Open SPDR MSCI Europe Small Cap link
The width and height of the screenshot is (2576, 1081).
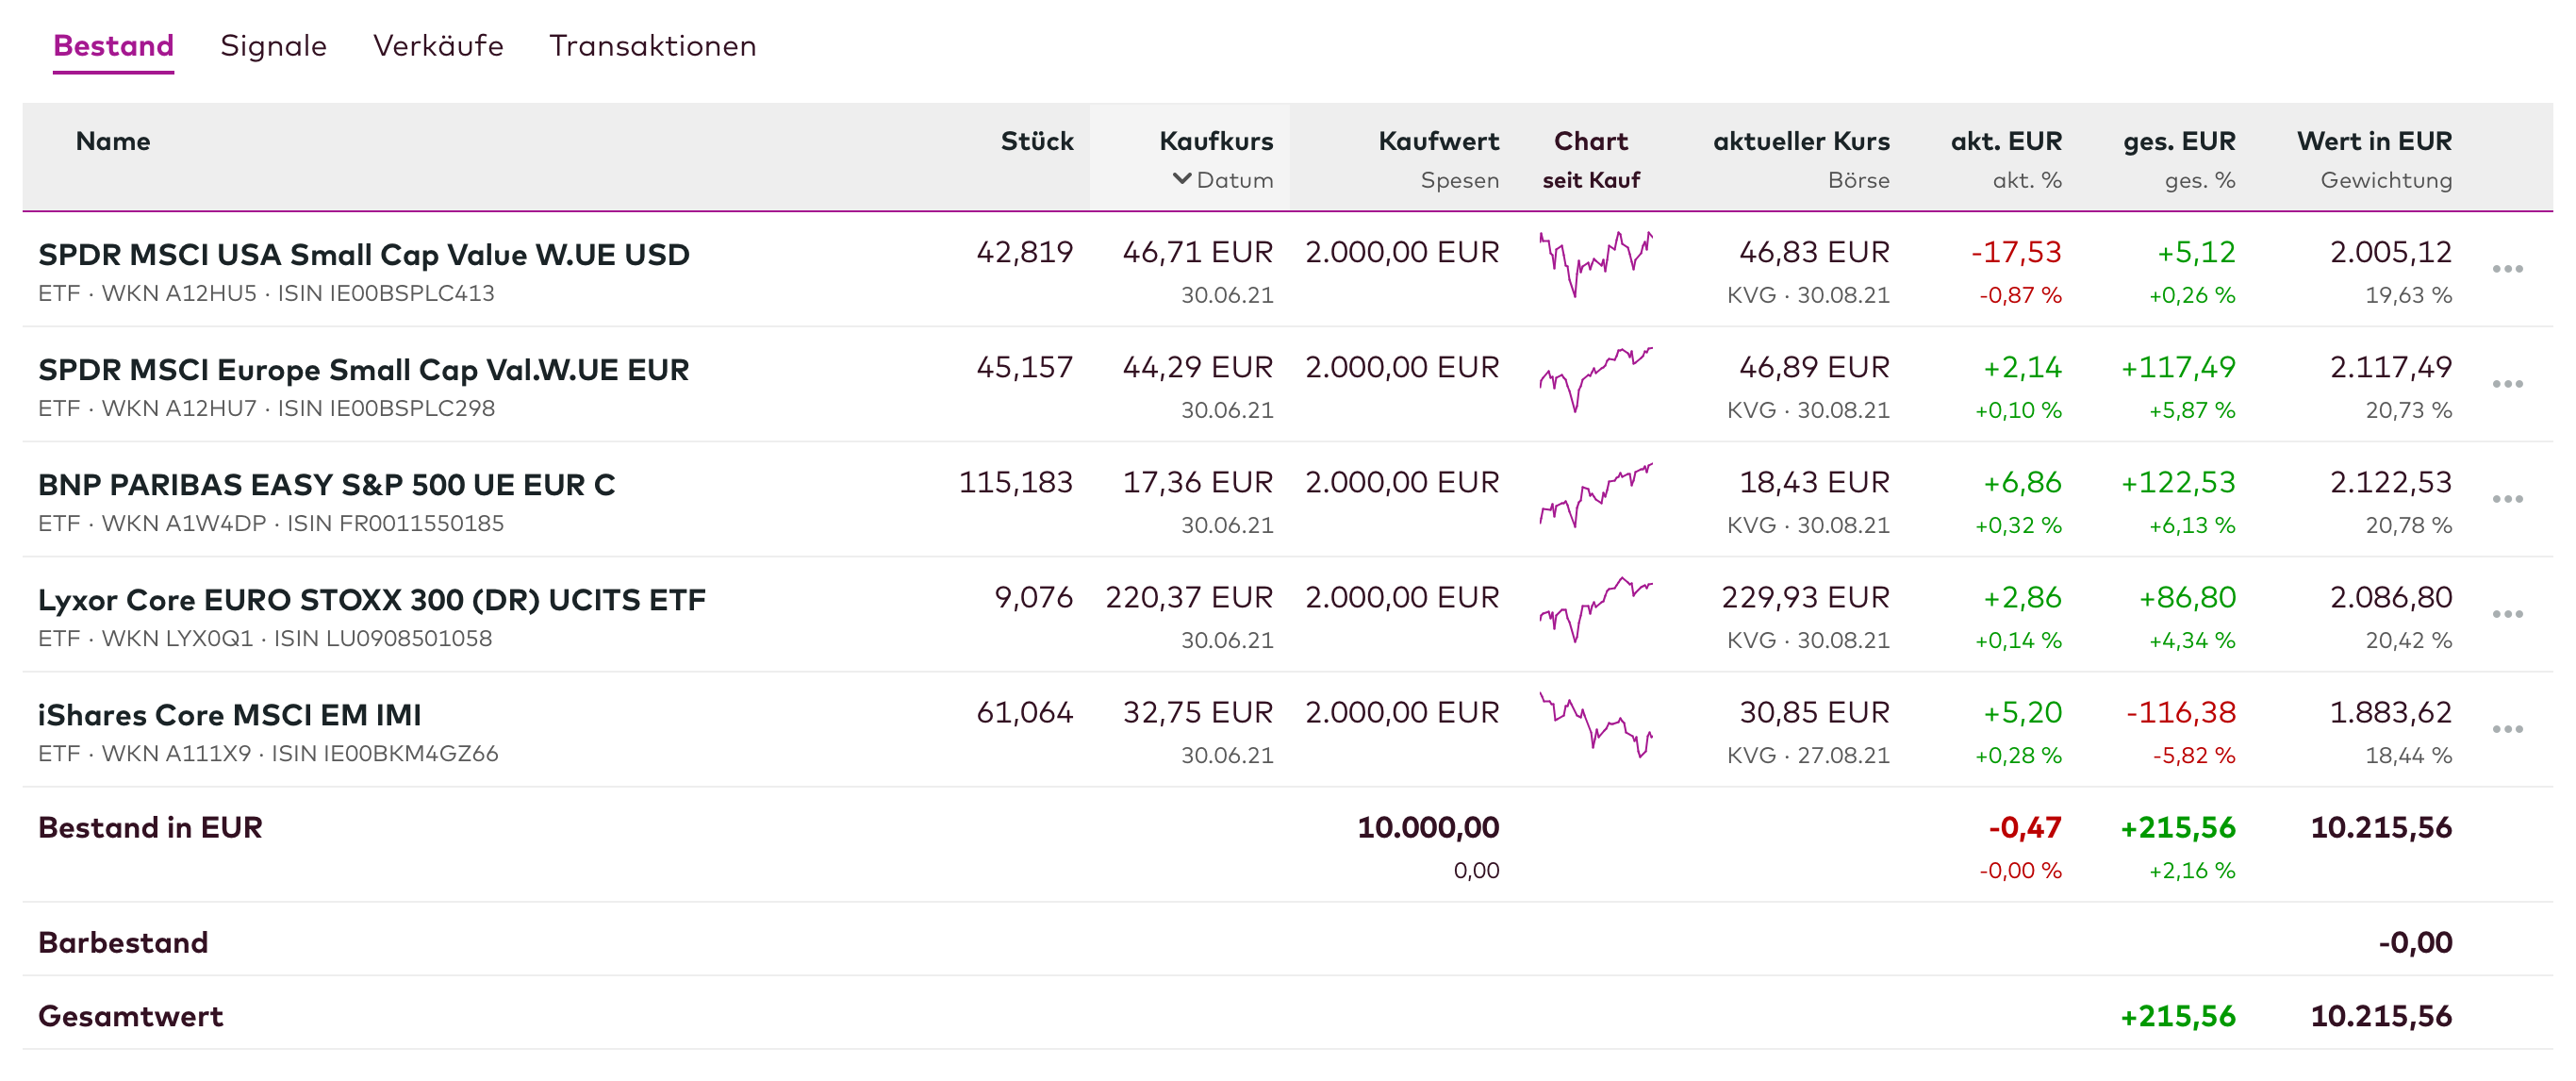[363, 370]
